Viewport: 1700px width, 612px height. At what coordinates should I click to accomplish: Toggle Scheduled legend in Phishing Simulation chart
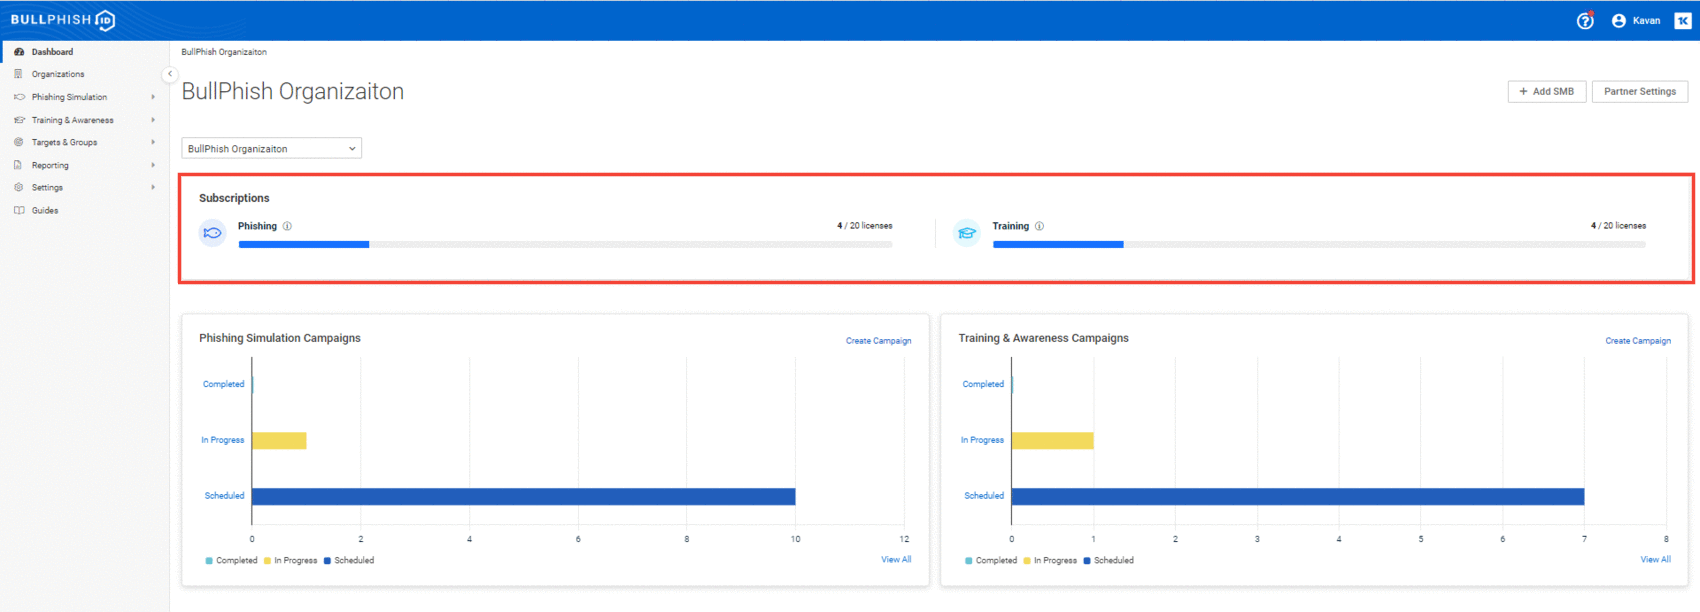348,561
